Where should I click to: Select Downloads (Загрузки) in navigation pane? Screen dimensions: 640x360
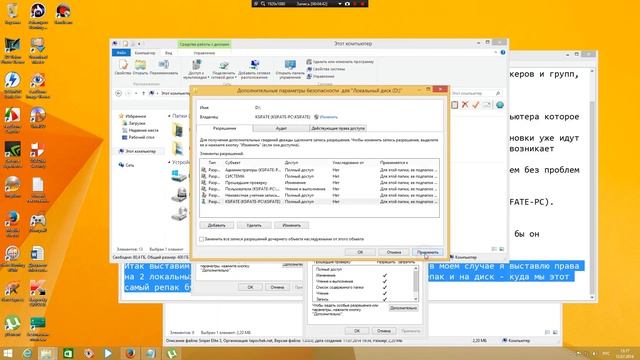(133, 123)
